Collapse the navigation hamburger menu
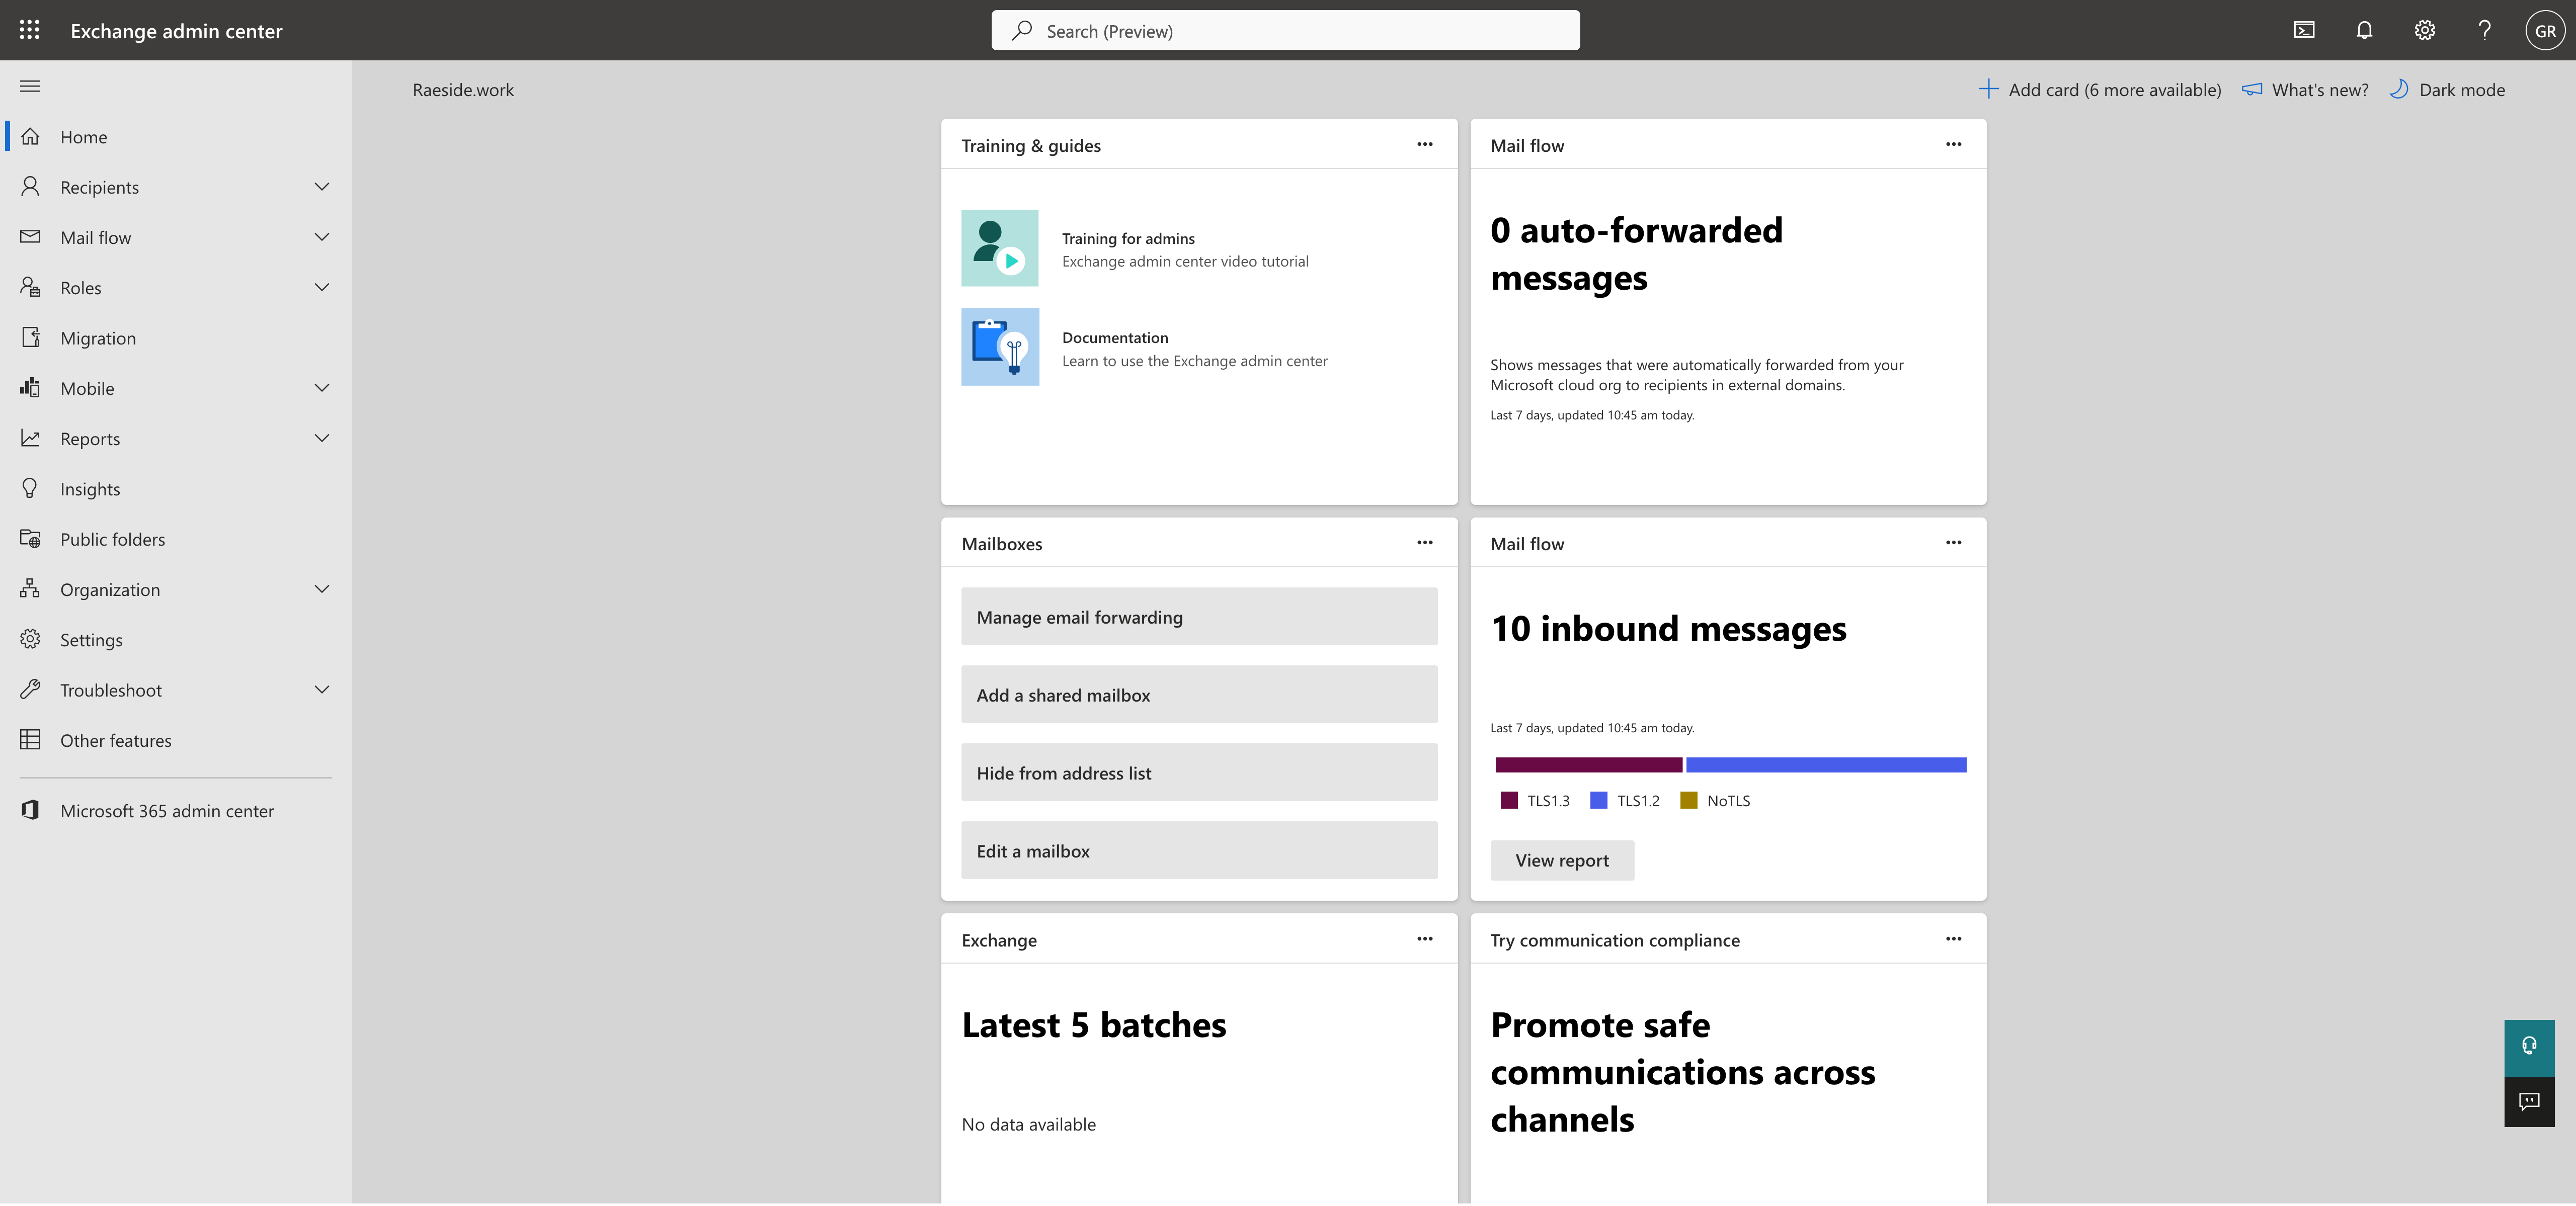This screenshot has width=2576, height=1206. (30, 86)
